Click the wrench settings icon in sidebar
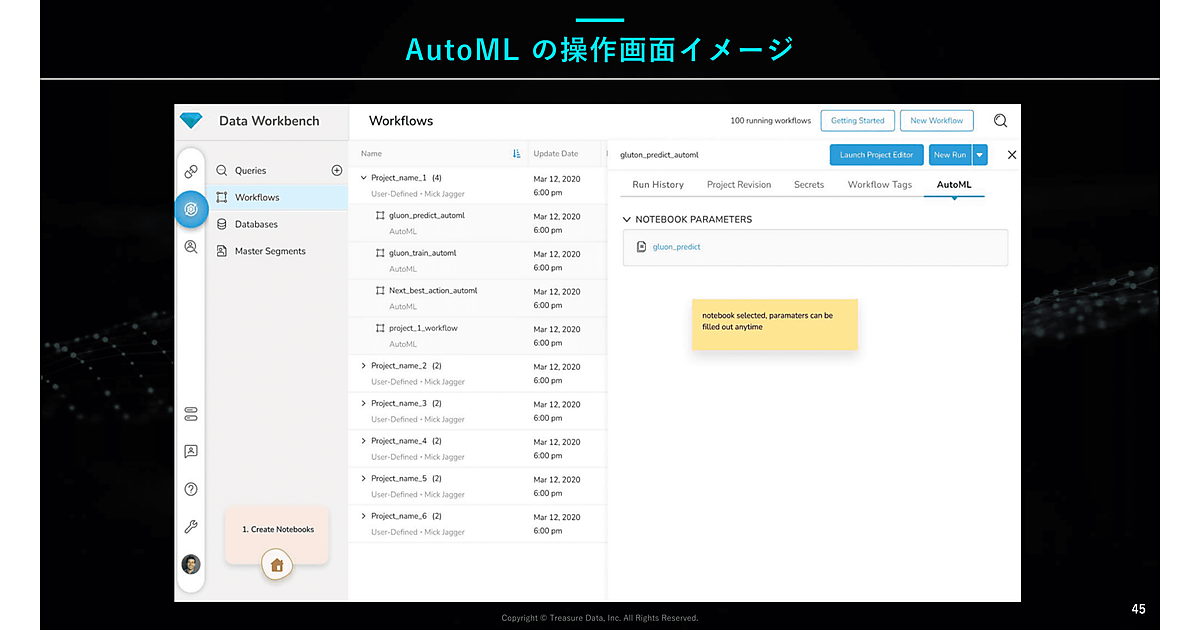The width and height of the screenshot is (1200, 630). (x=191, y=527)
